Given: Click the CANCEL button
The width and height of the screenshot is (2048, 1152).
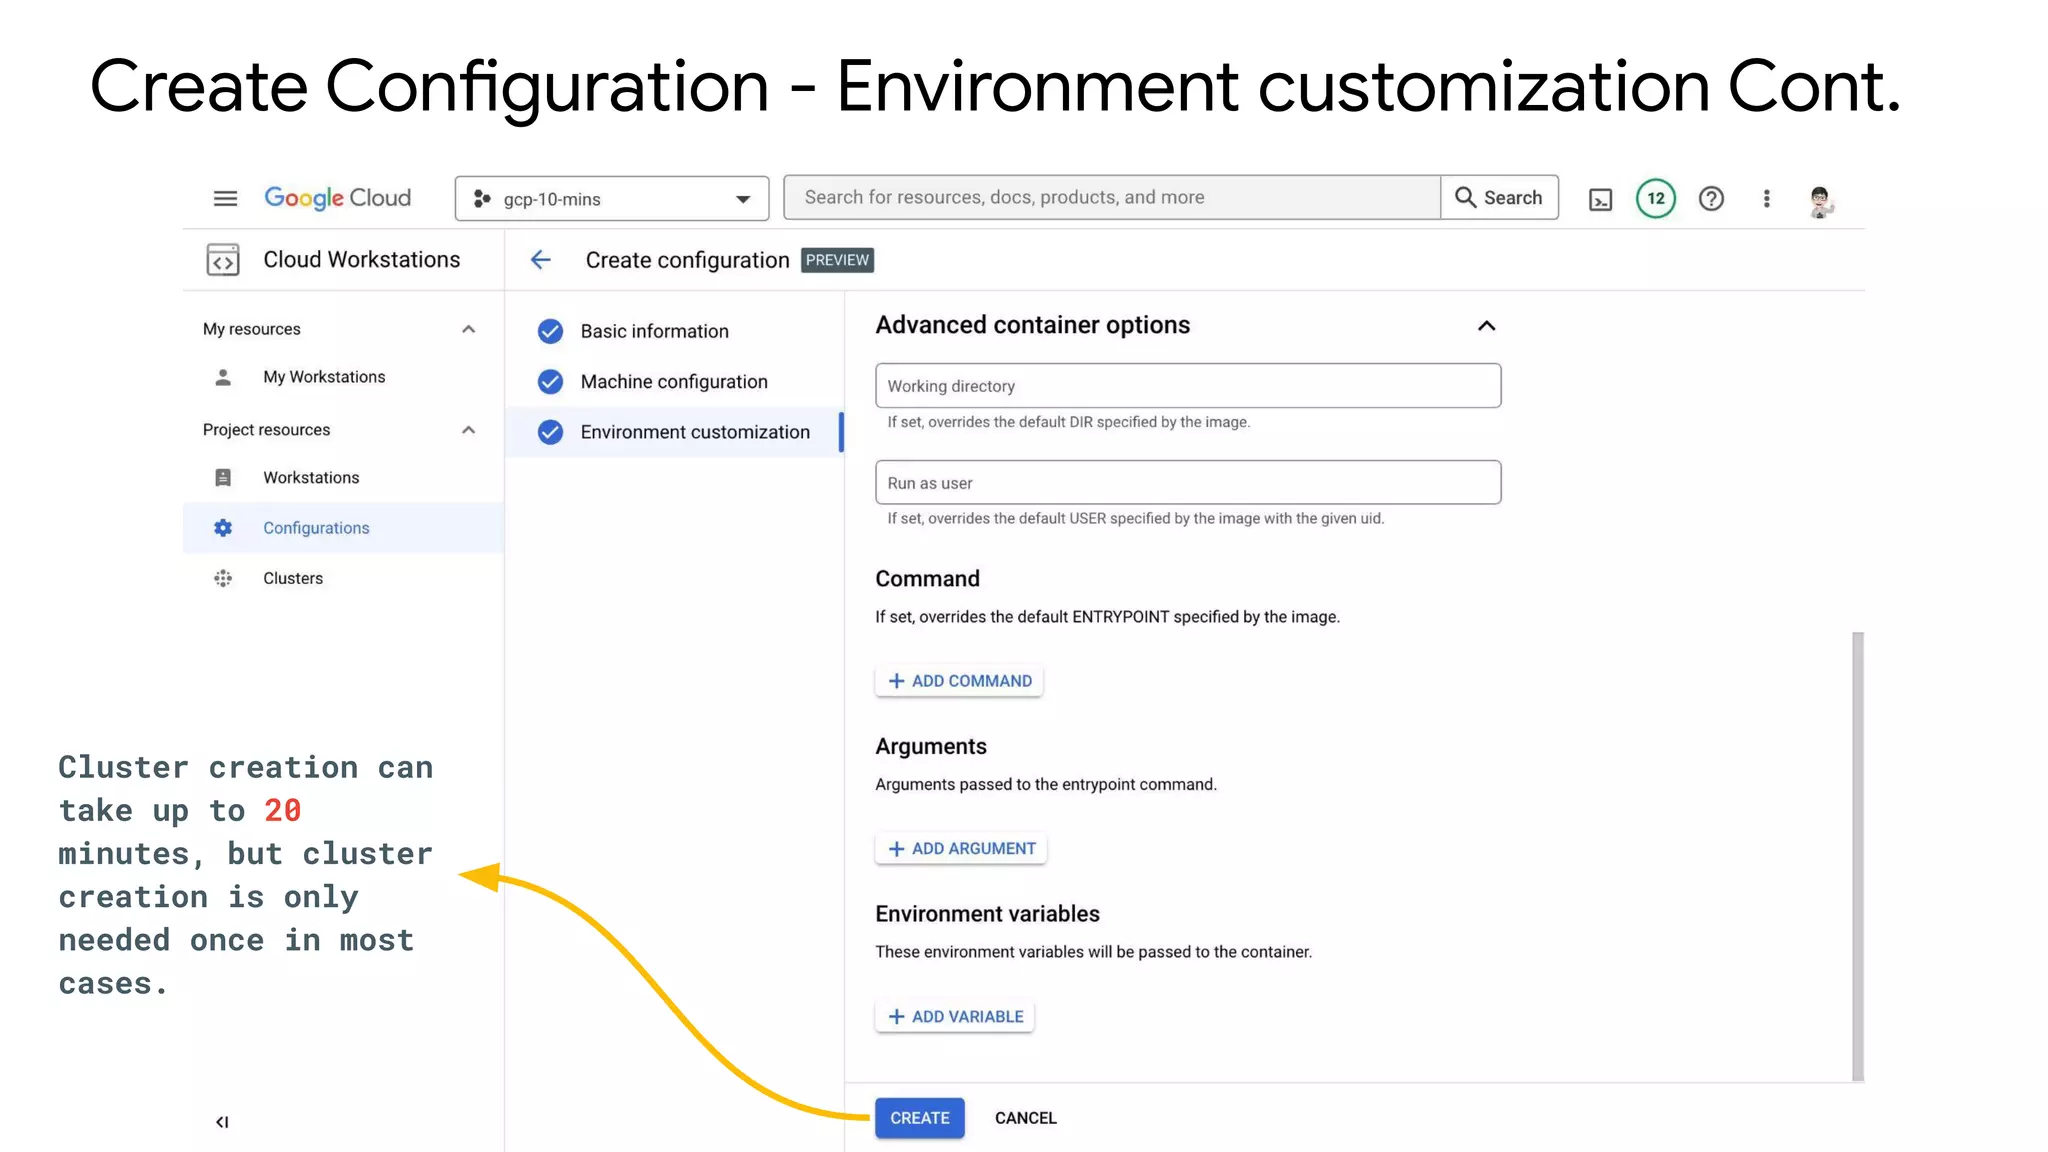Looking at the screenshot, I should pyautogui.click(x=1026, y=1118).
